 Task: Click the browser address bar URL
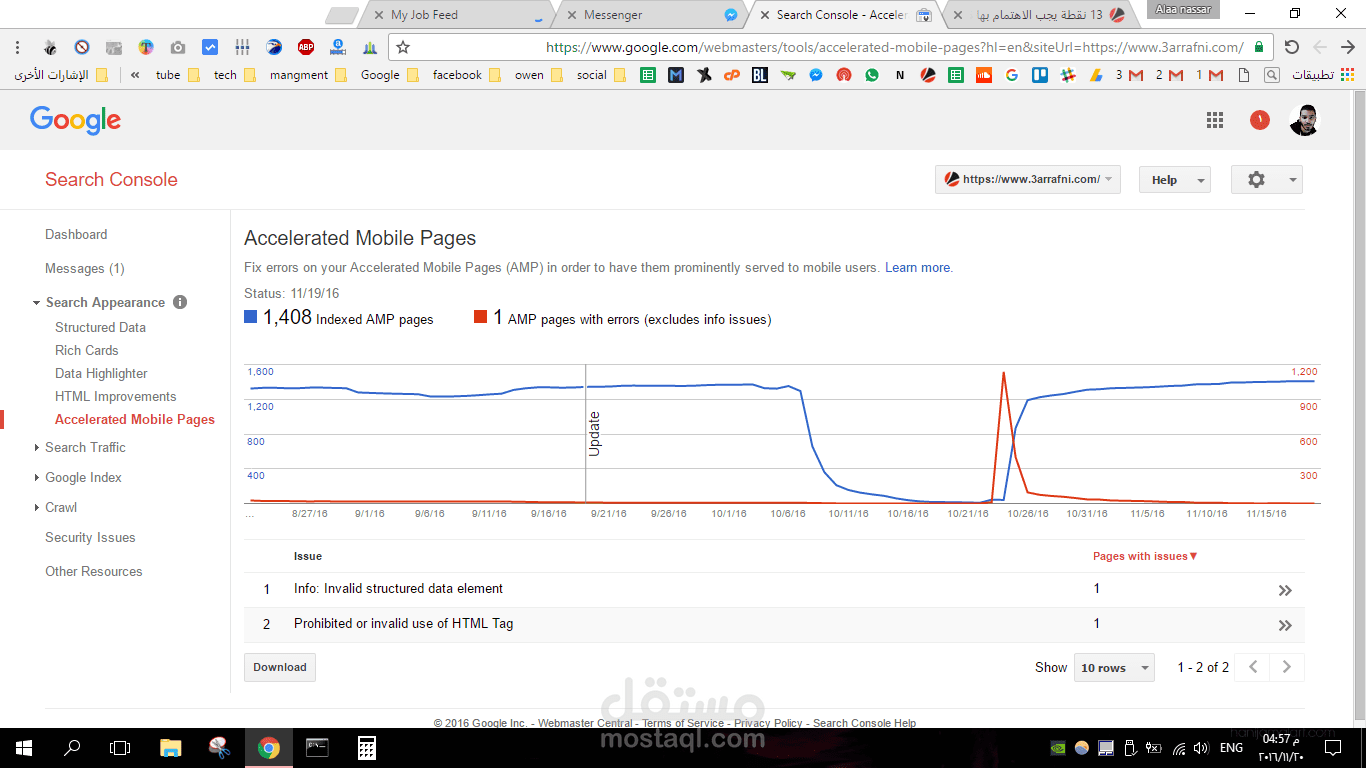[x=895, y=47]
